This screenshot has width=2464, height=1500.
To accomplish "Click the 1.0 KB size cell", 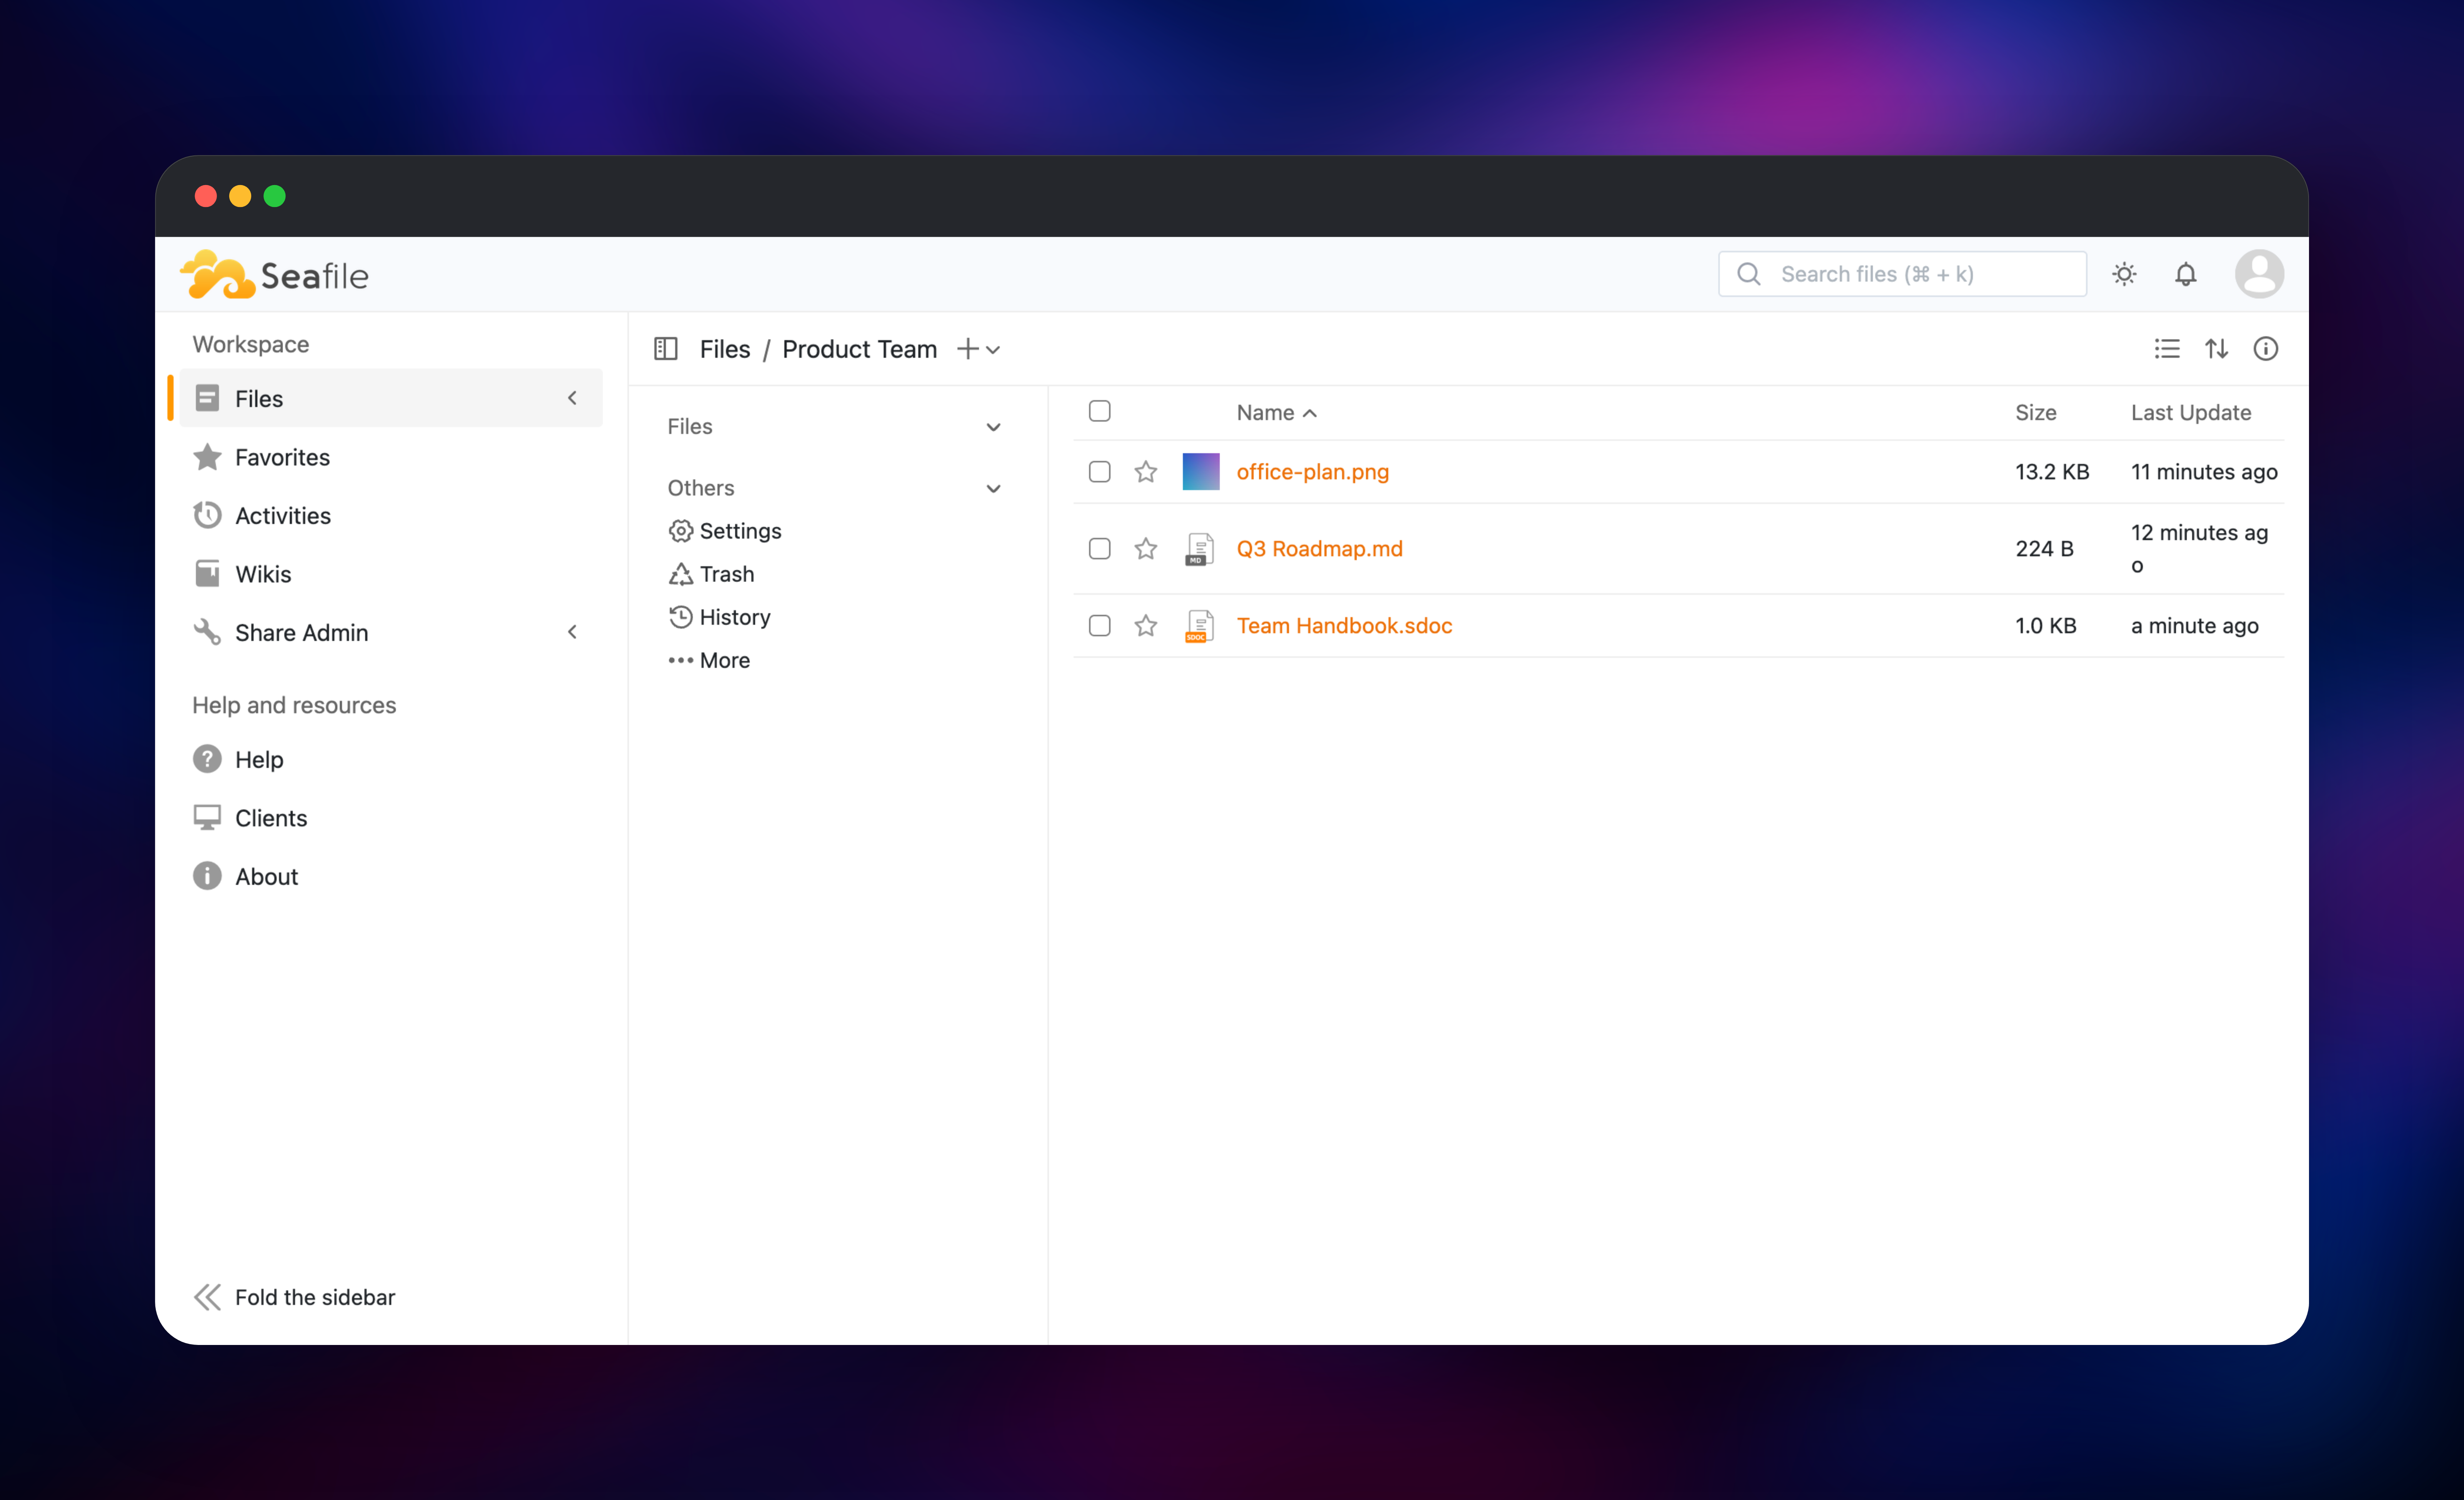I will tap(2045, 626).
